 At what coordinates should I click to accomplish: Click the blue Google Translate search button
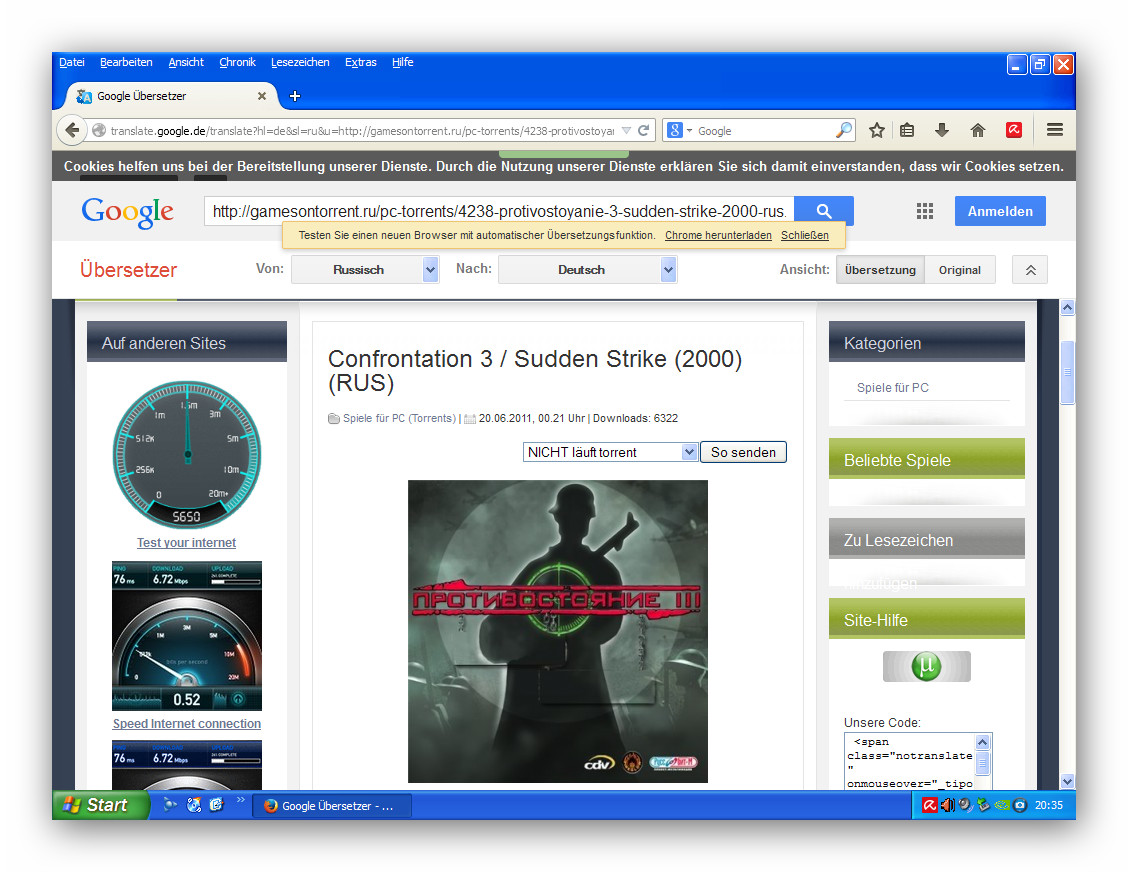pyautogui.click(x=824, y=211)
